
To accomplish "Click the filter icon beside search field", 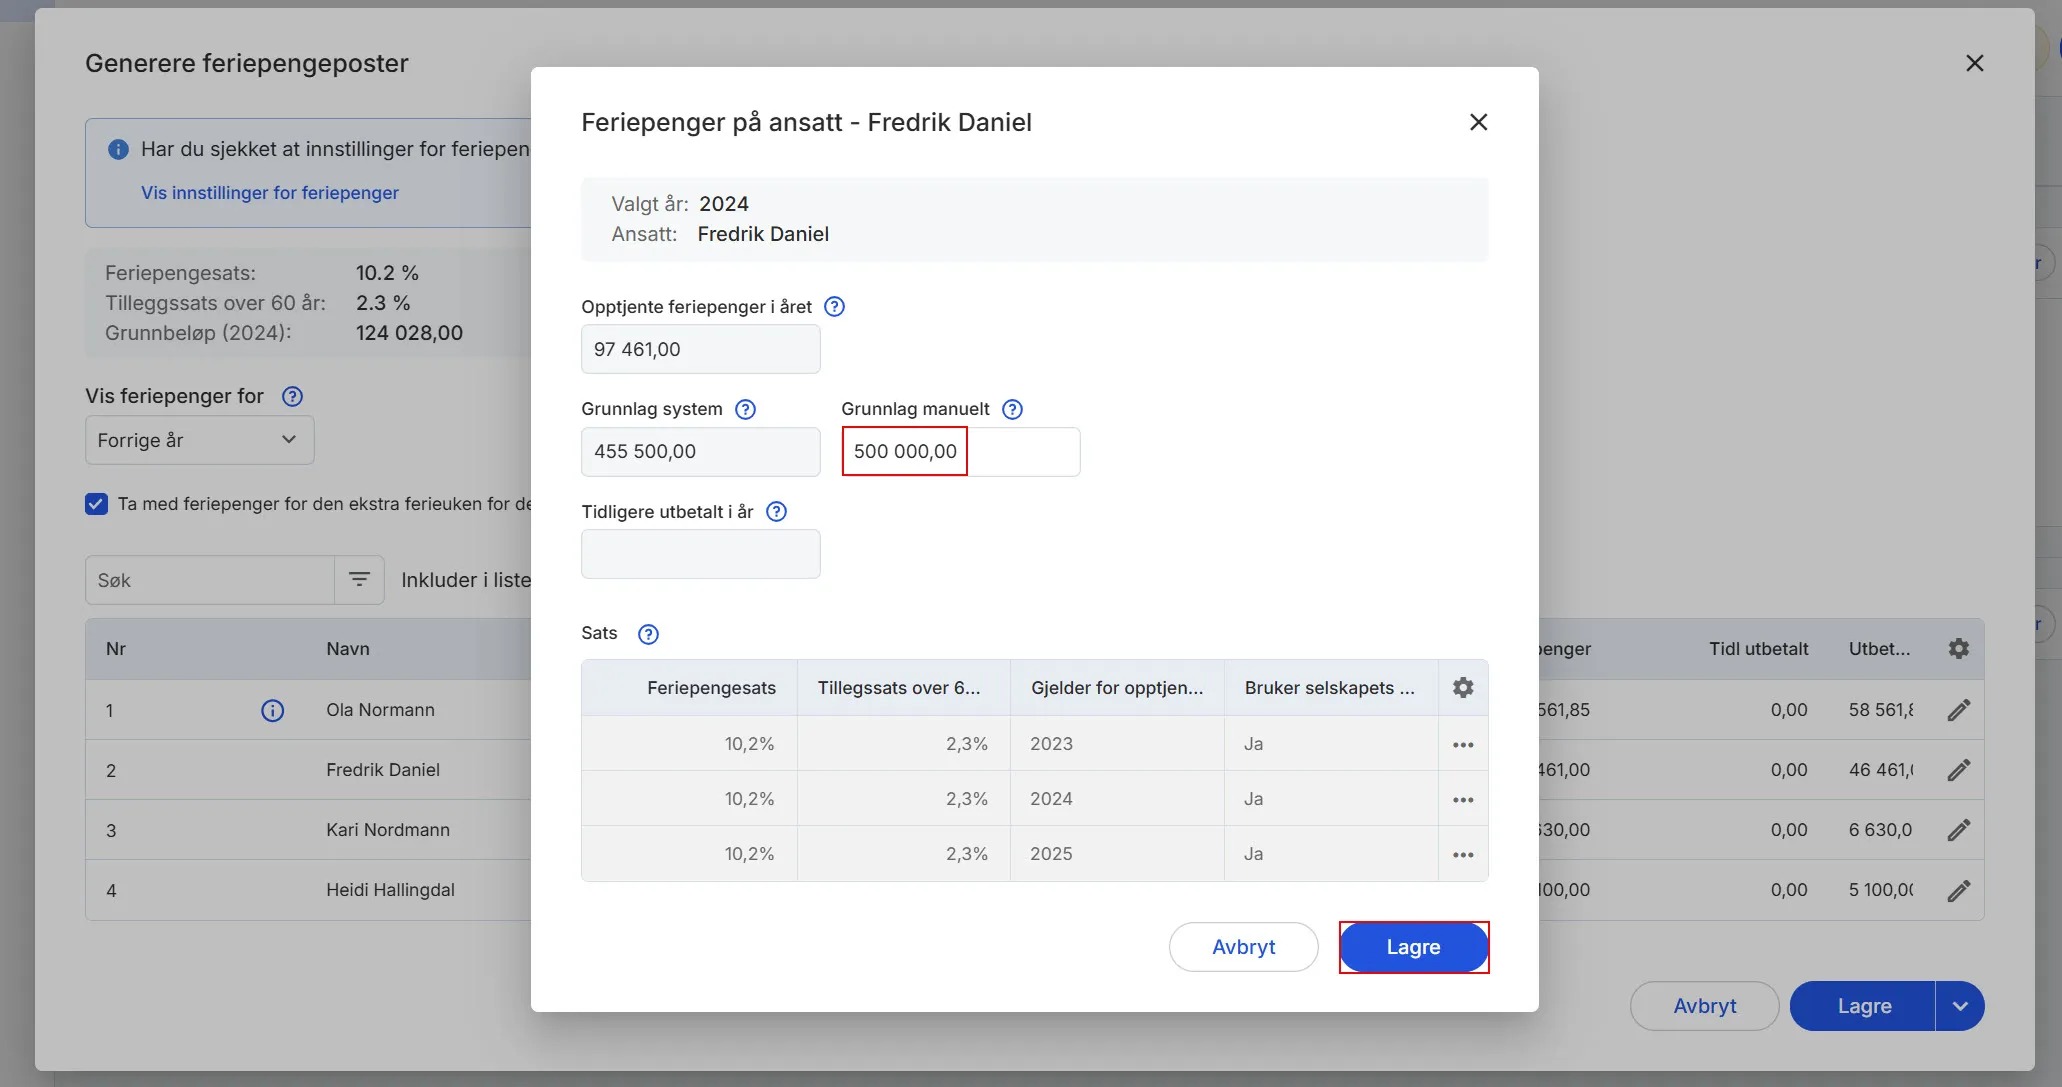I will click(x=359, y=580).
